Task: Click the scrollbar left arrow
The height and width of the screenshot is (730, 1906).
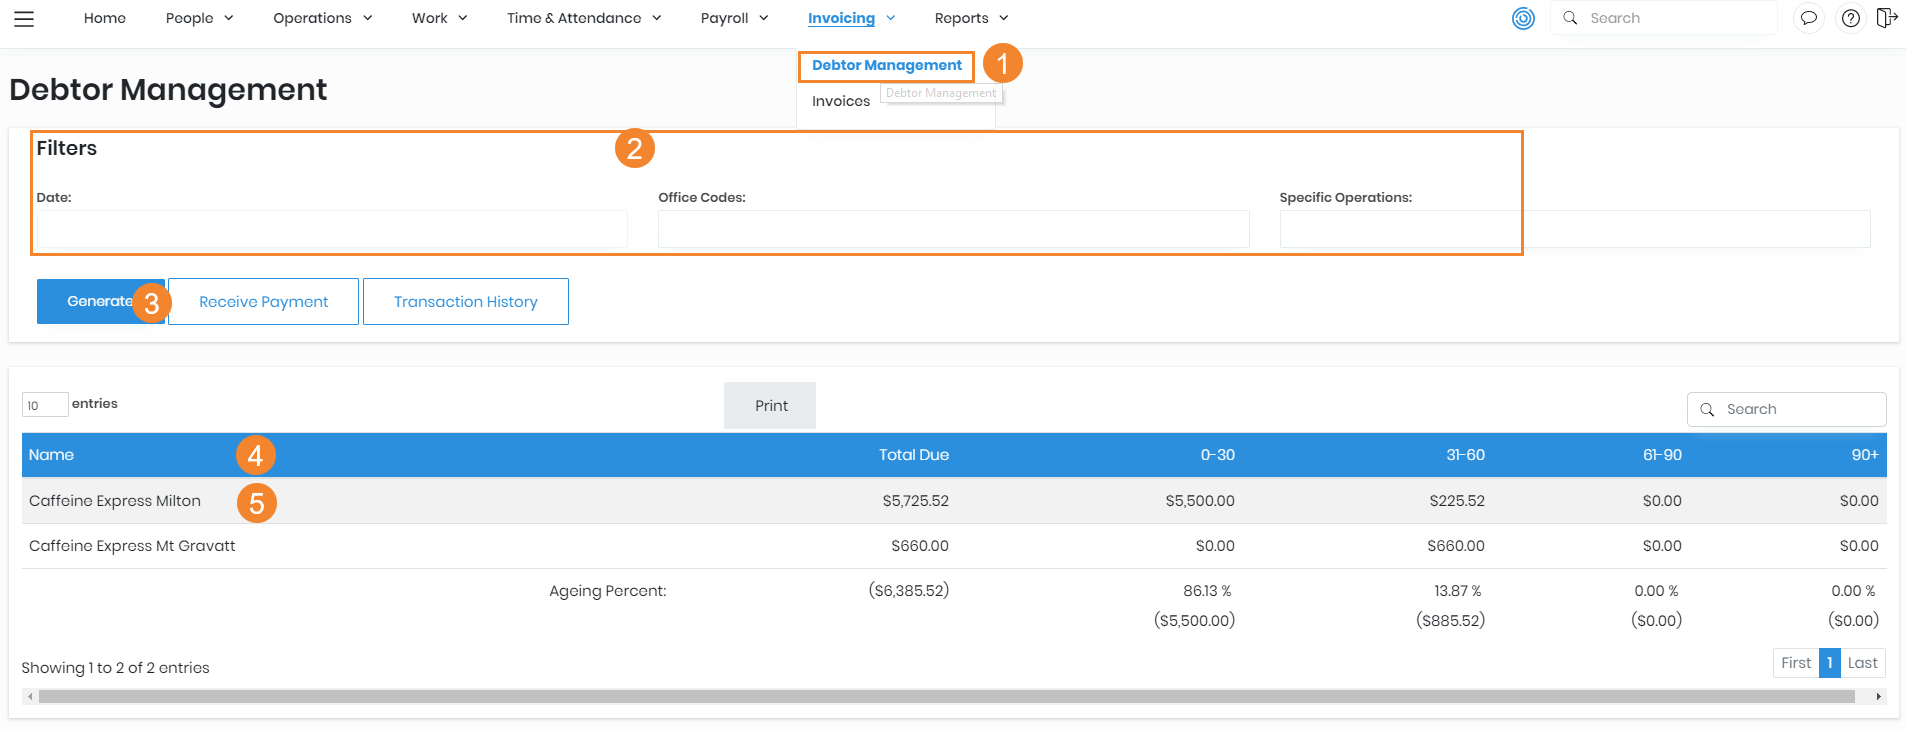Action: point(30,697)
